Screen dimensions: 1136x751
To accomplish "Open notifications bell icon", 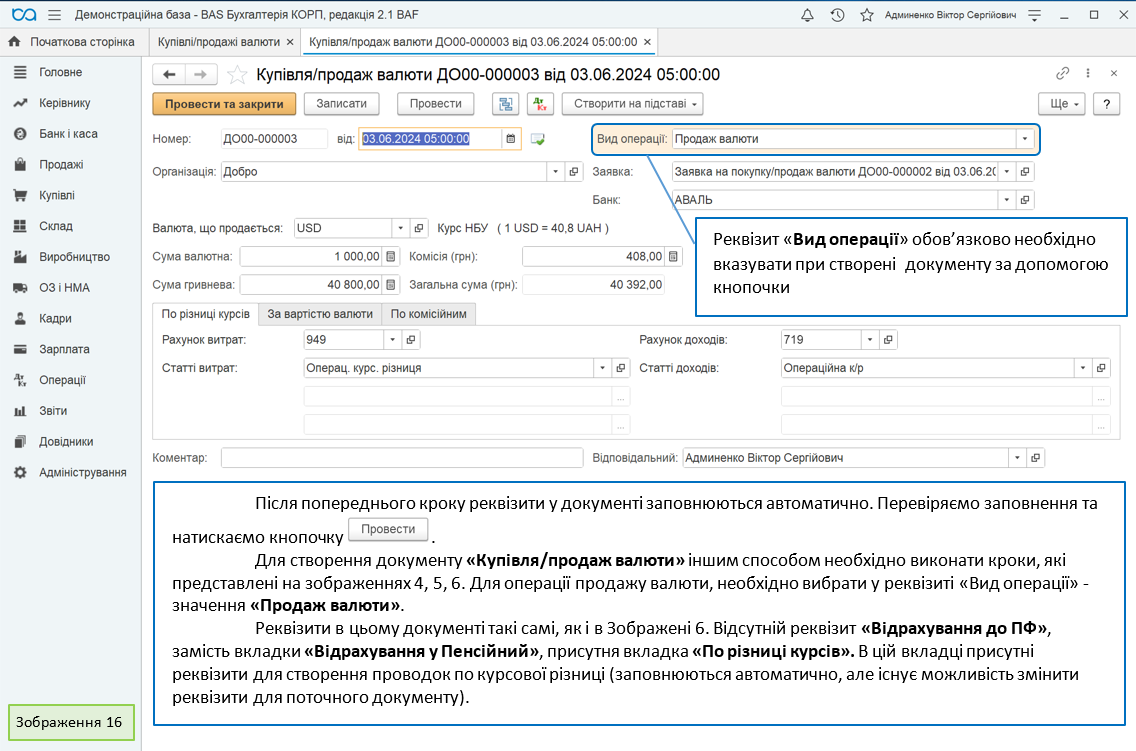I will pyautogui.click(x=807, y=15).
